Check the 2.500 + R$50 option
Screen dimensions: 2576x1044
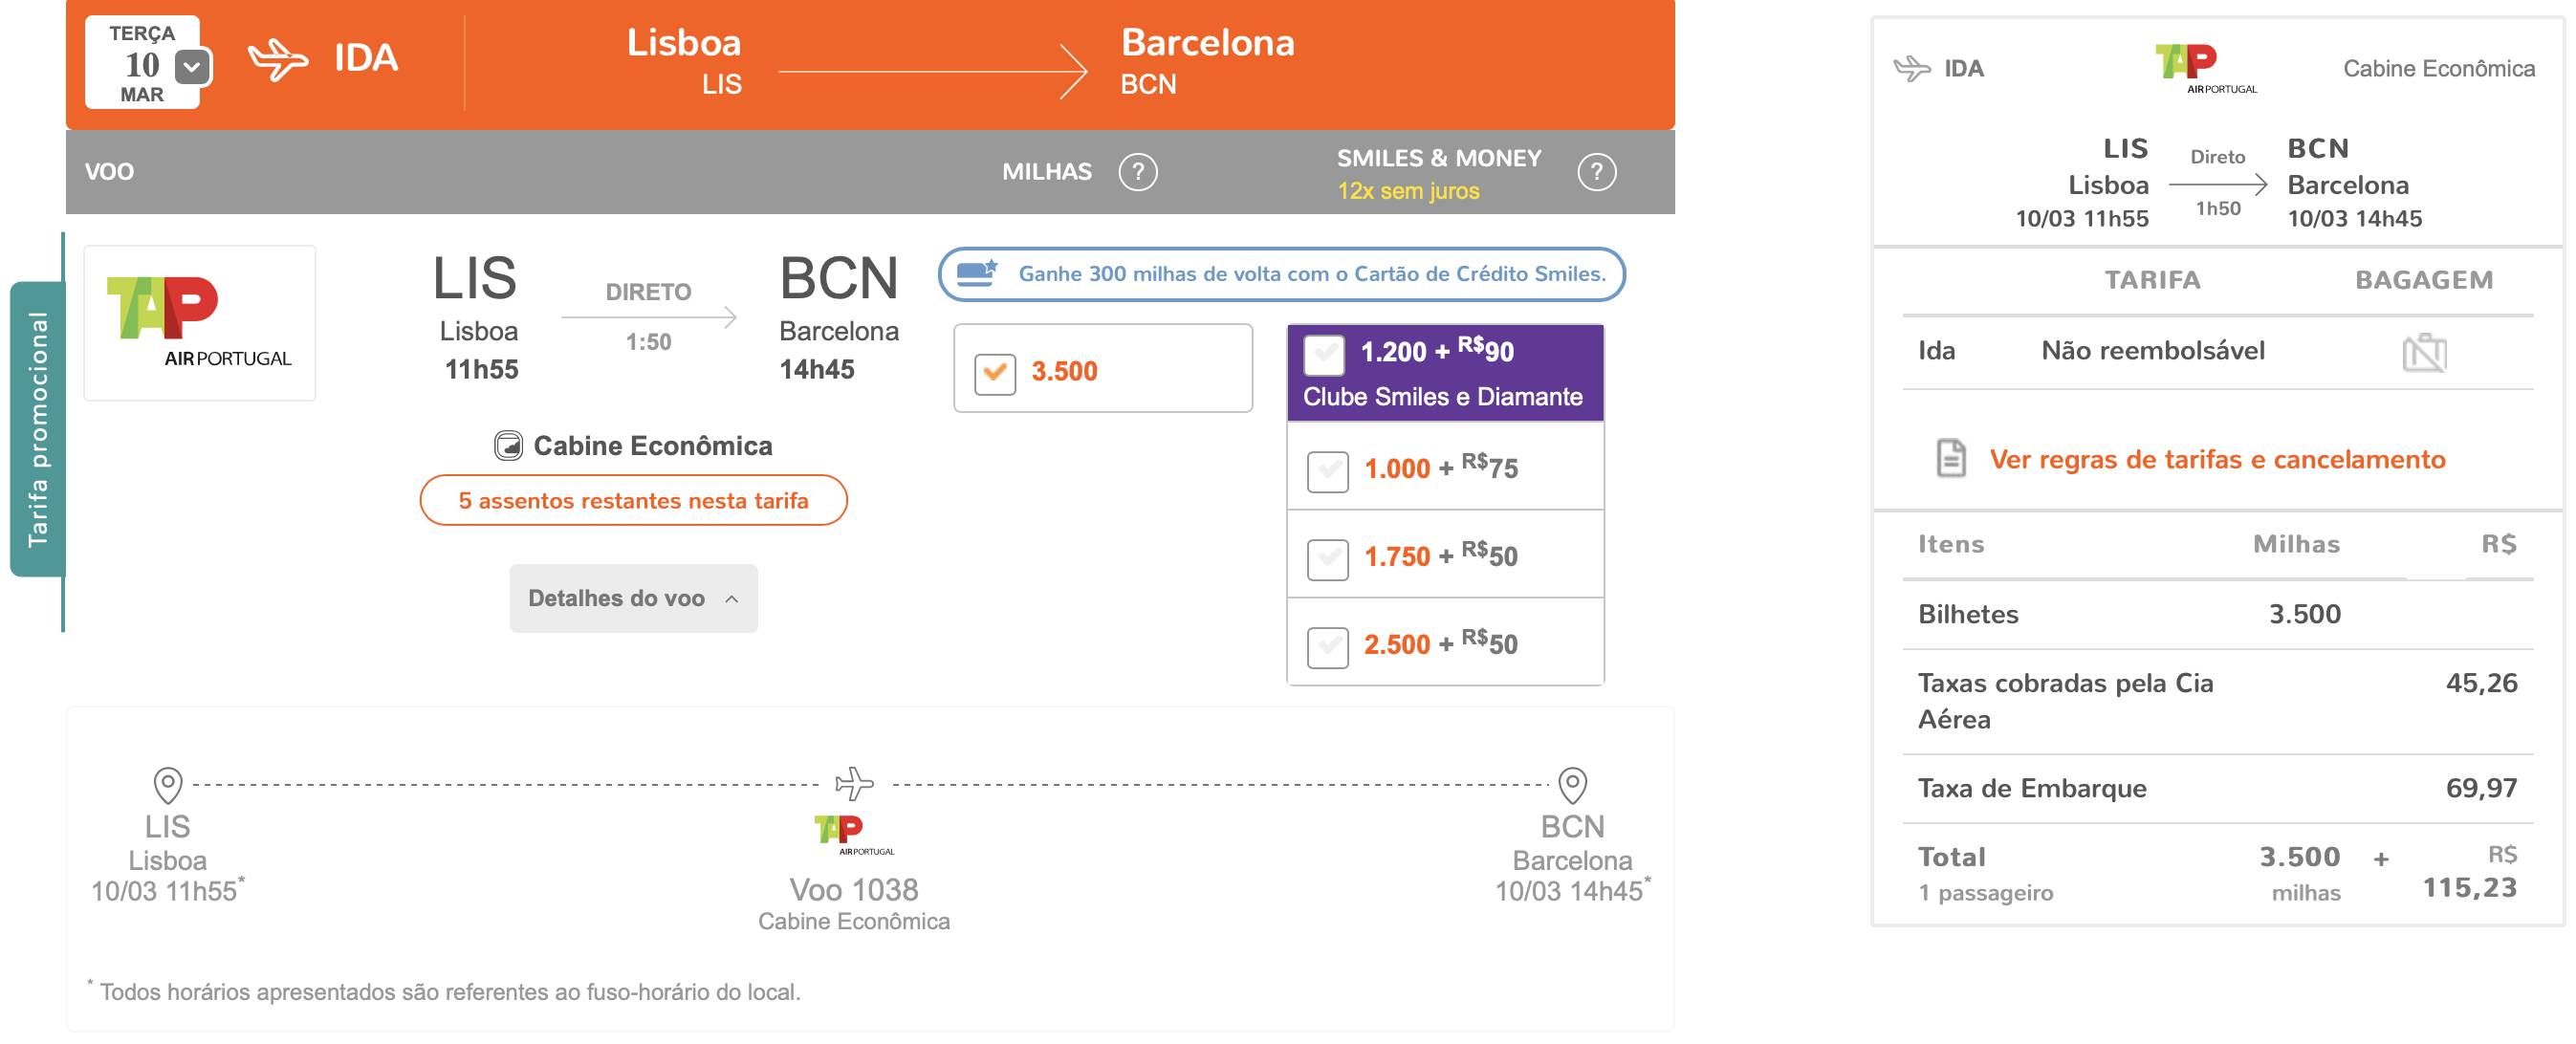click(x=1328, y=646)
